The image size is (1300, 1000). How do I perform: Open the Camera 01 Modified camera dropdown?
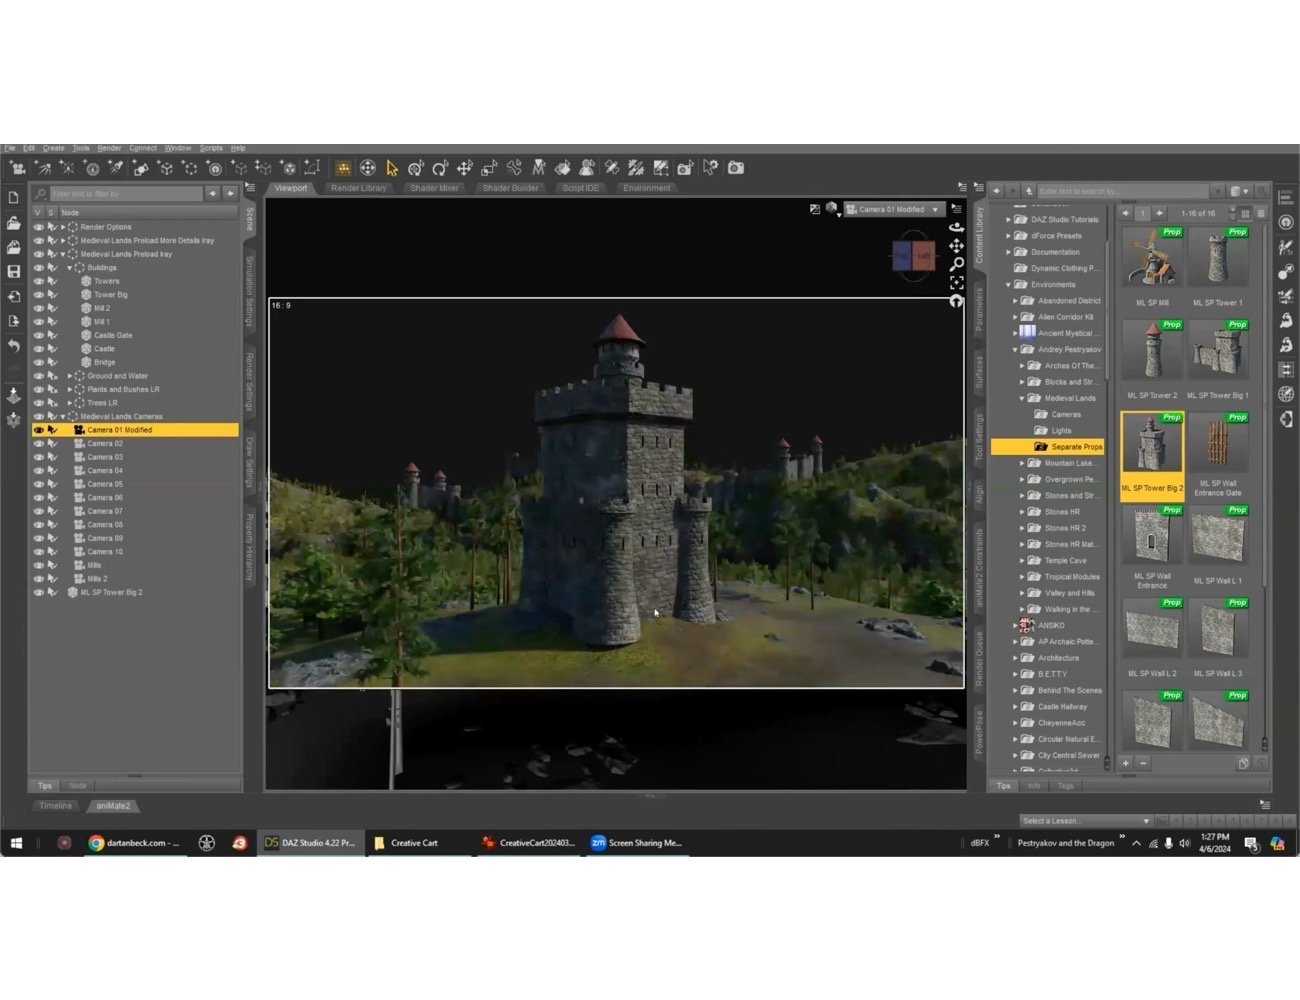coord(935,209)
